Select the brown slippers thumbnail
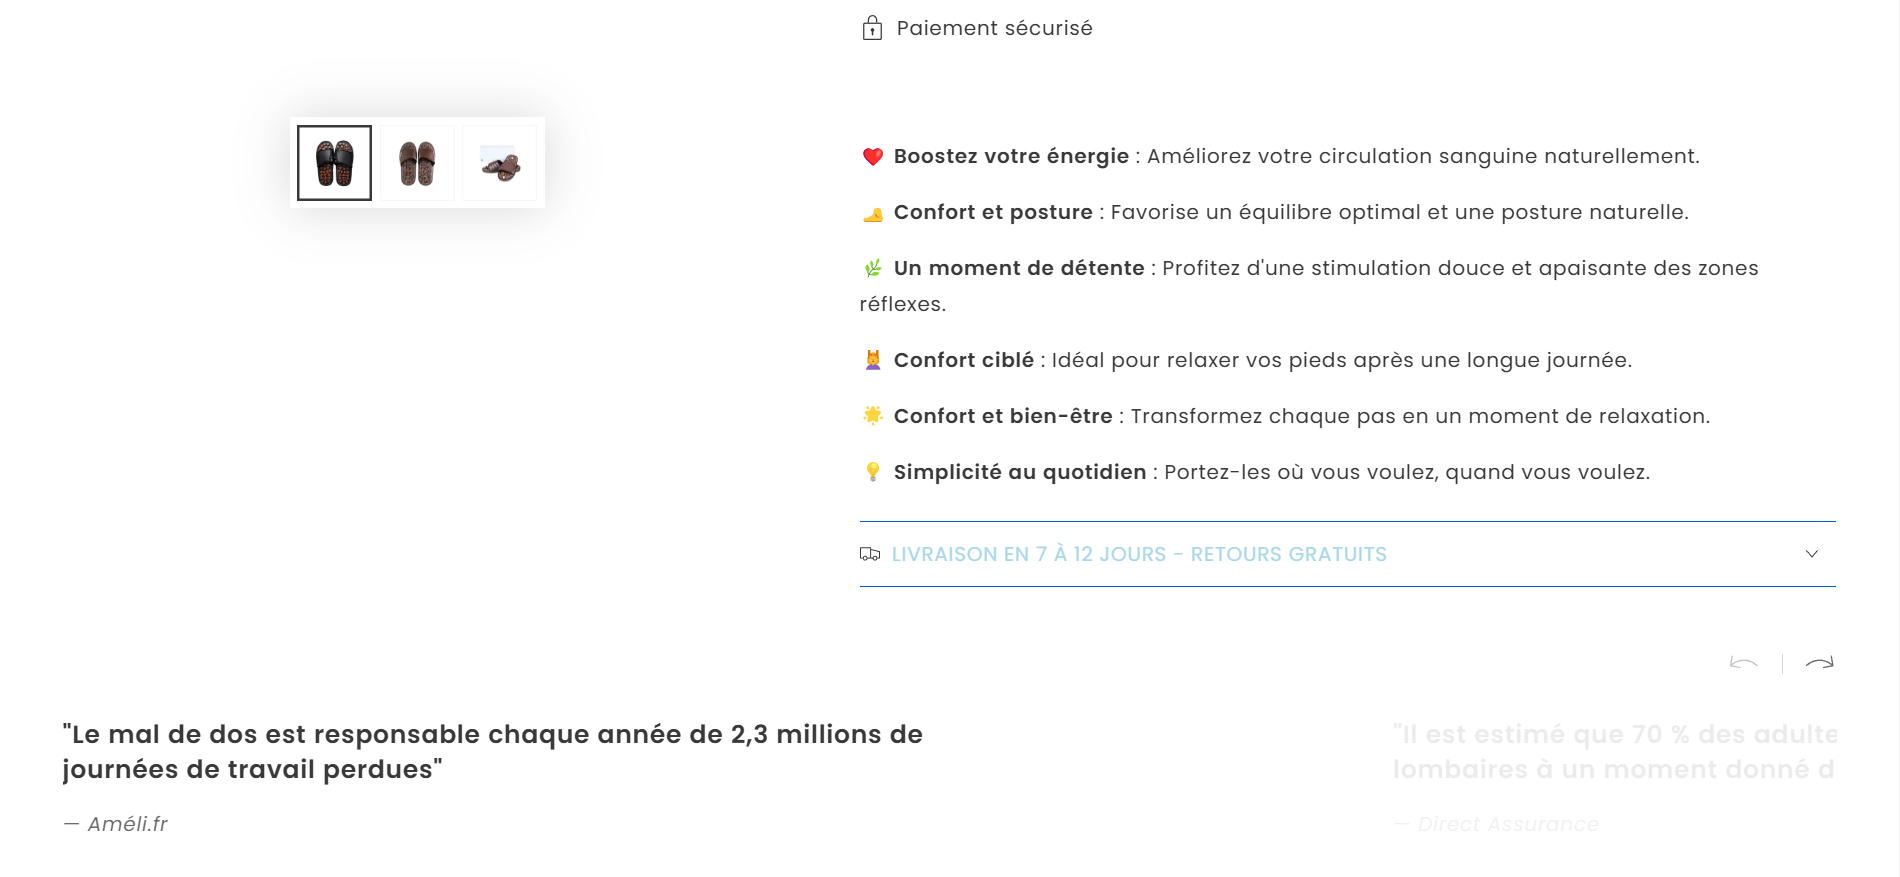 pyautogui.click(x=417, y=163)
